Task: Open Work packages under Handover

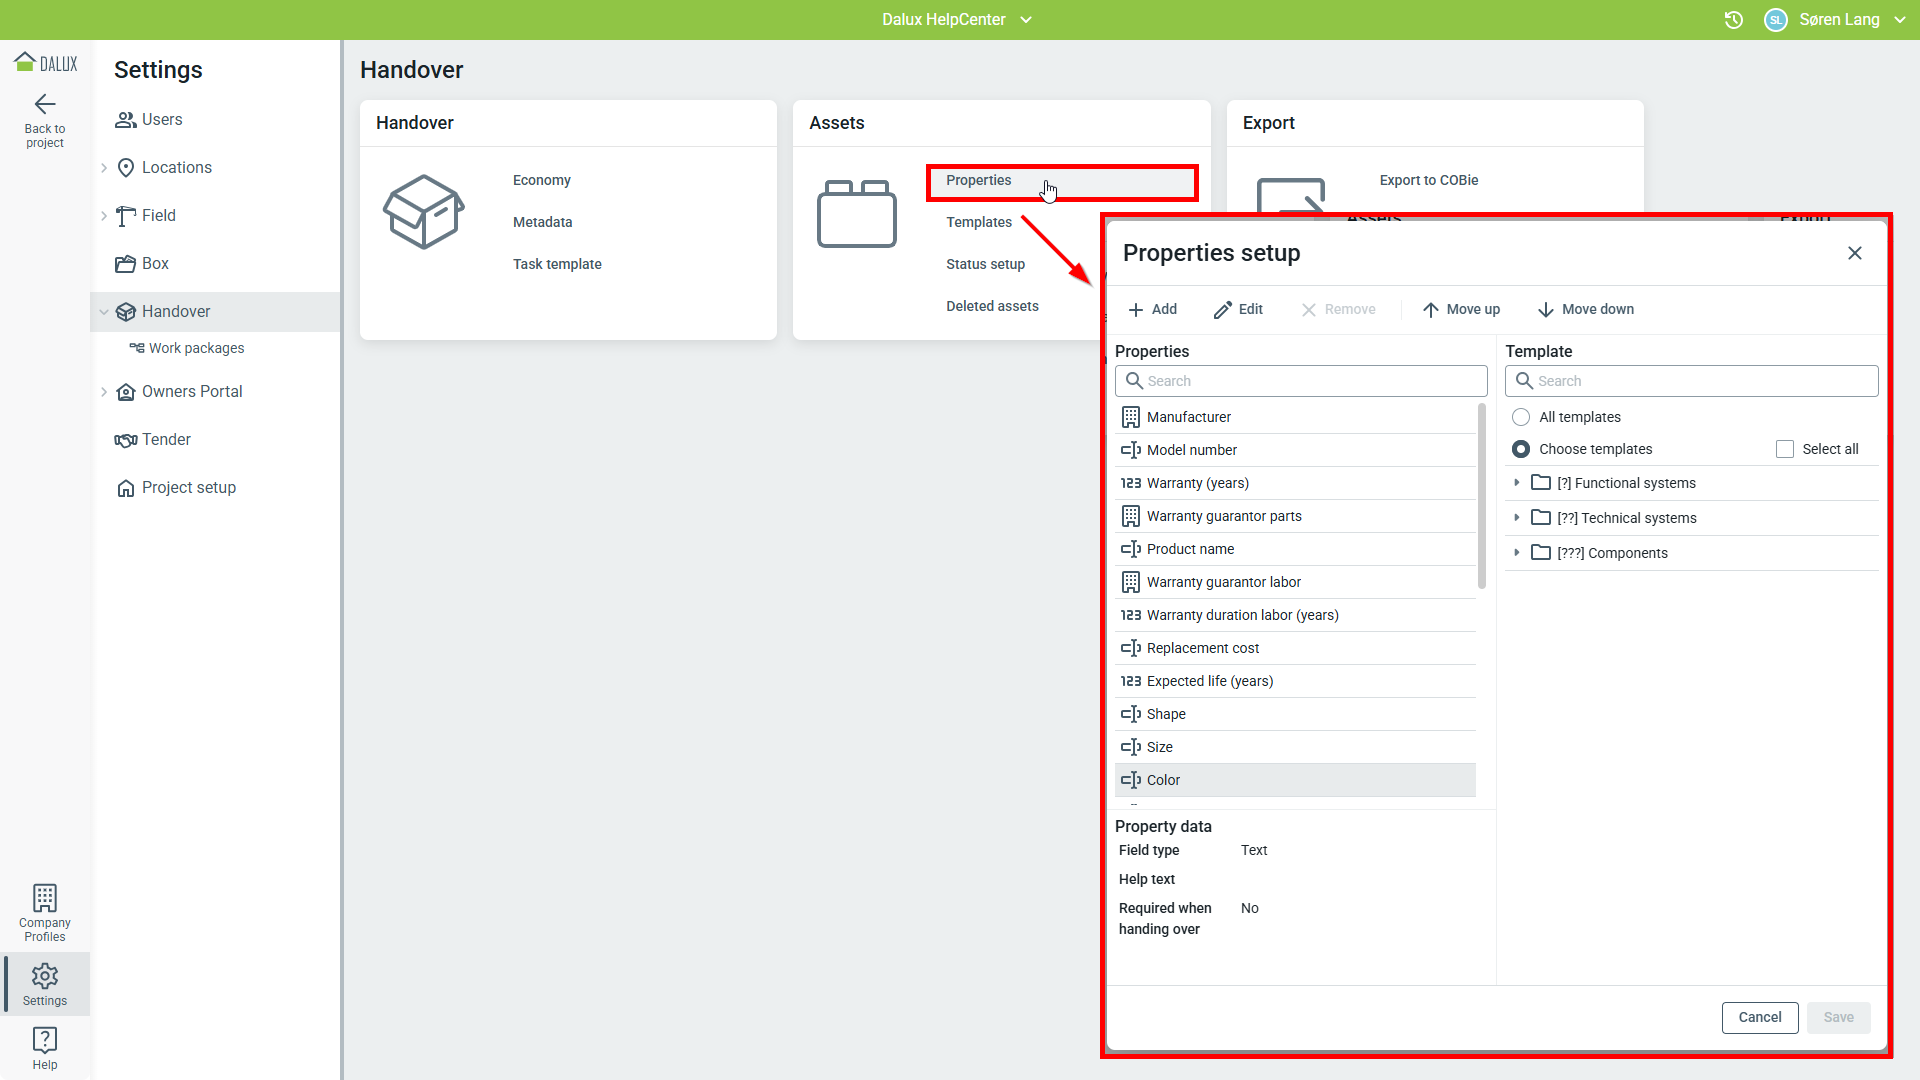Action: pyautogui.click(x=196, y=348)
